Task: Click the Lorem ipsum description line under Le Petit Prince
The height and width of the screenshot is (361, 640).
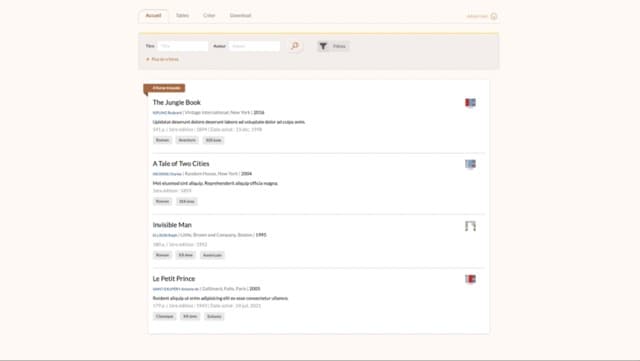Action: click(220, 299)
